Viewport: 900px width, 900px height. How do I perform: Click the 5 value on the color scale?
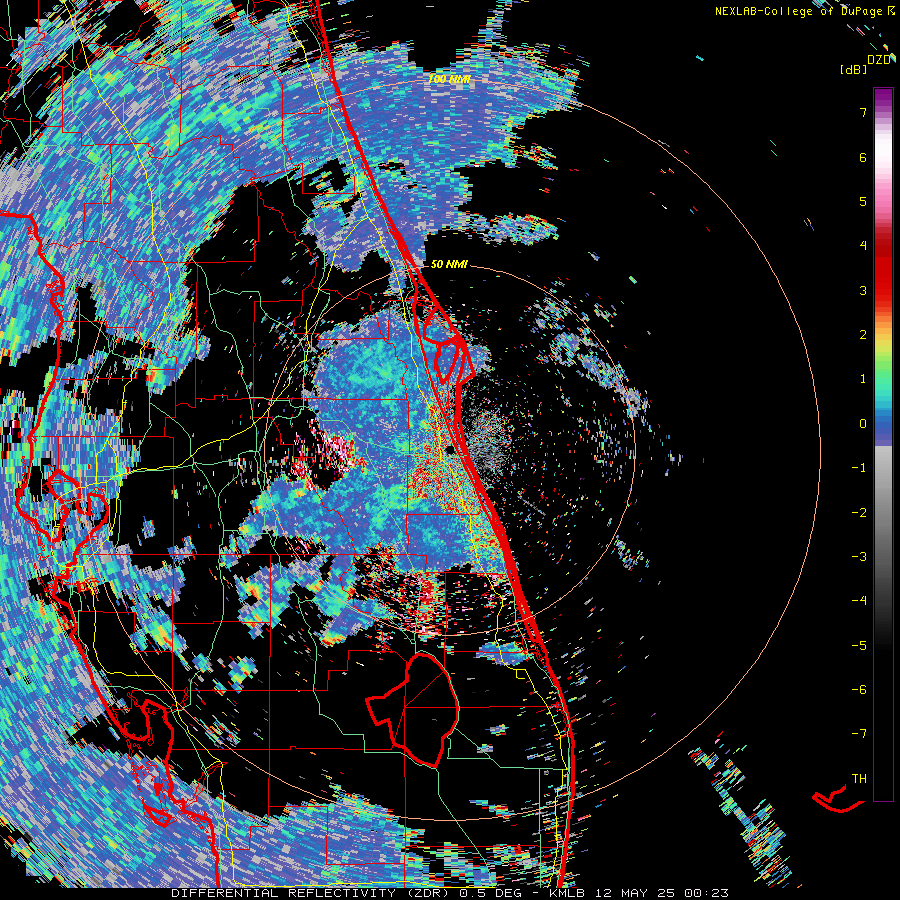[x=863, y=201]
